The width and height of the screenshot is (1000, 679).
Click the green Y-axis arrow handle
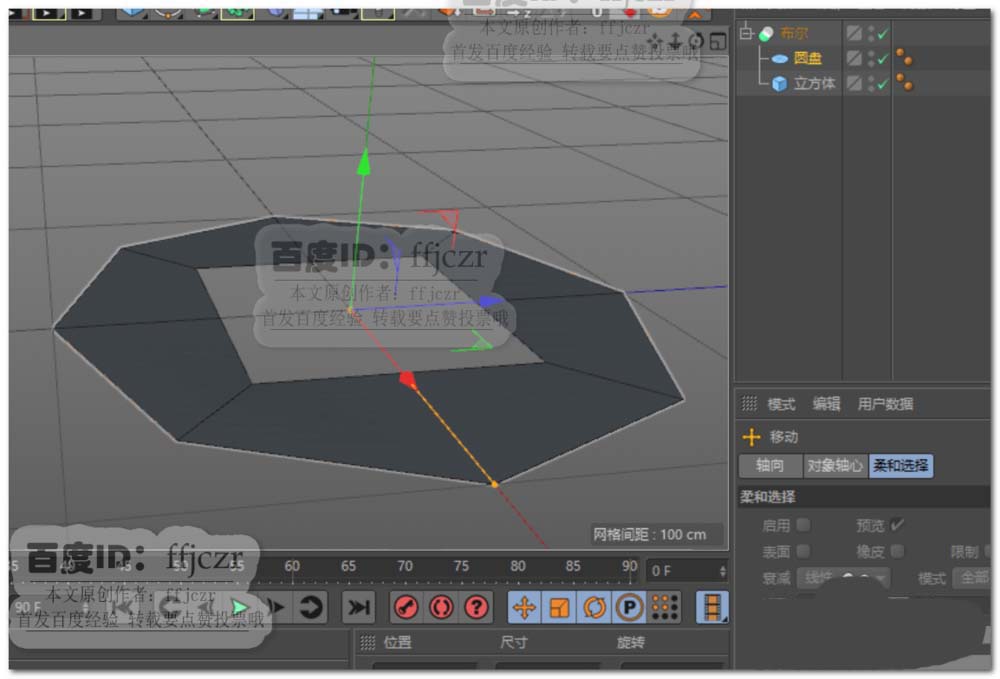tap(364, 162)
